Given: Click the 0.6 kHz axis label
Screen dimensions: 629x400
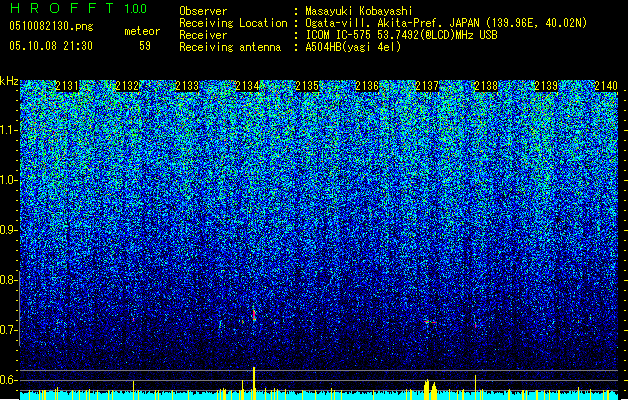Looking at the screenshot, I should tap(8, 380).
